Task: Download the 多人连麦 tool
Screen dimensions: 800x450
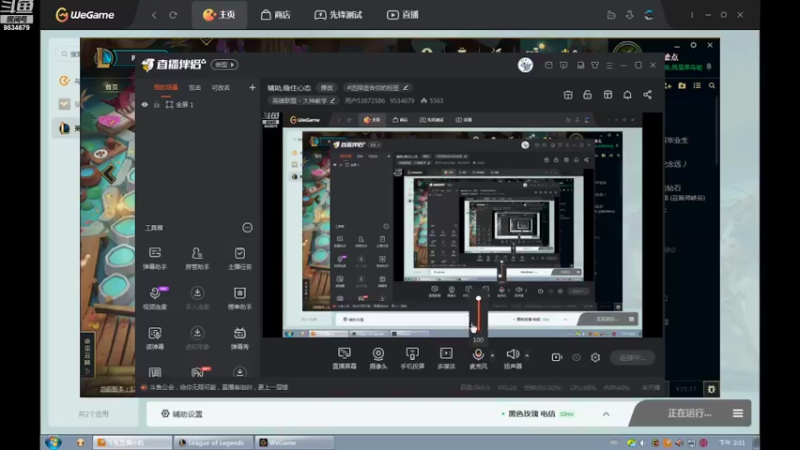Action: 197,298
